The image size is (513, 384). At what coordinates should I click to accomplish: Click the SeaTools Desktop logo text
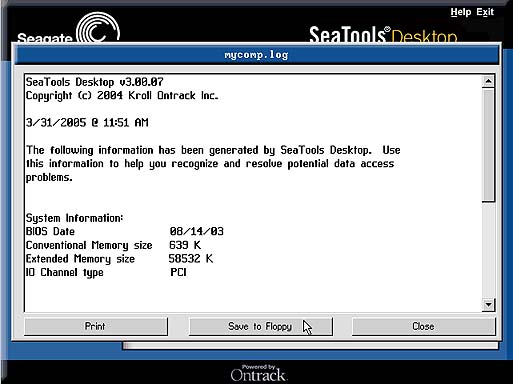pyautogui.click(x=383, y=35)
